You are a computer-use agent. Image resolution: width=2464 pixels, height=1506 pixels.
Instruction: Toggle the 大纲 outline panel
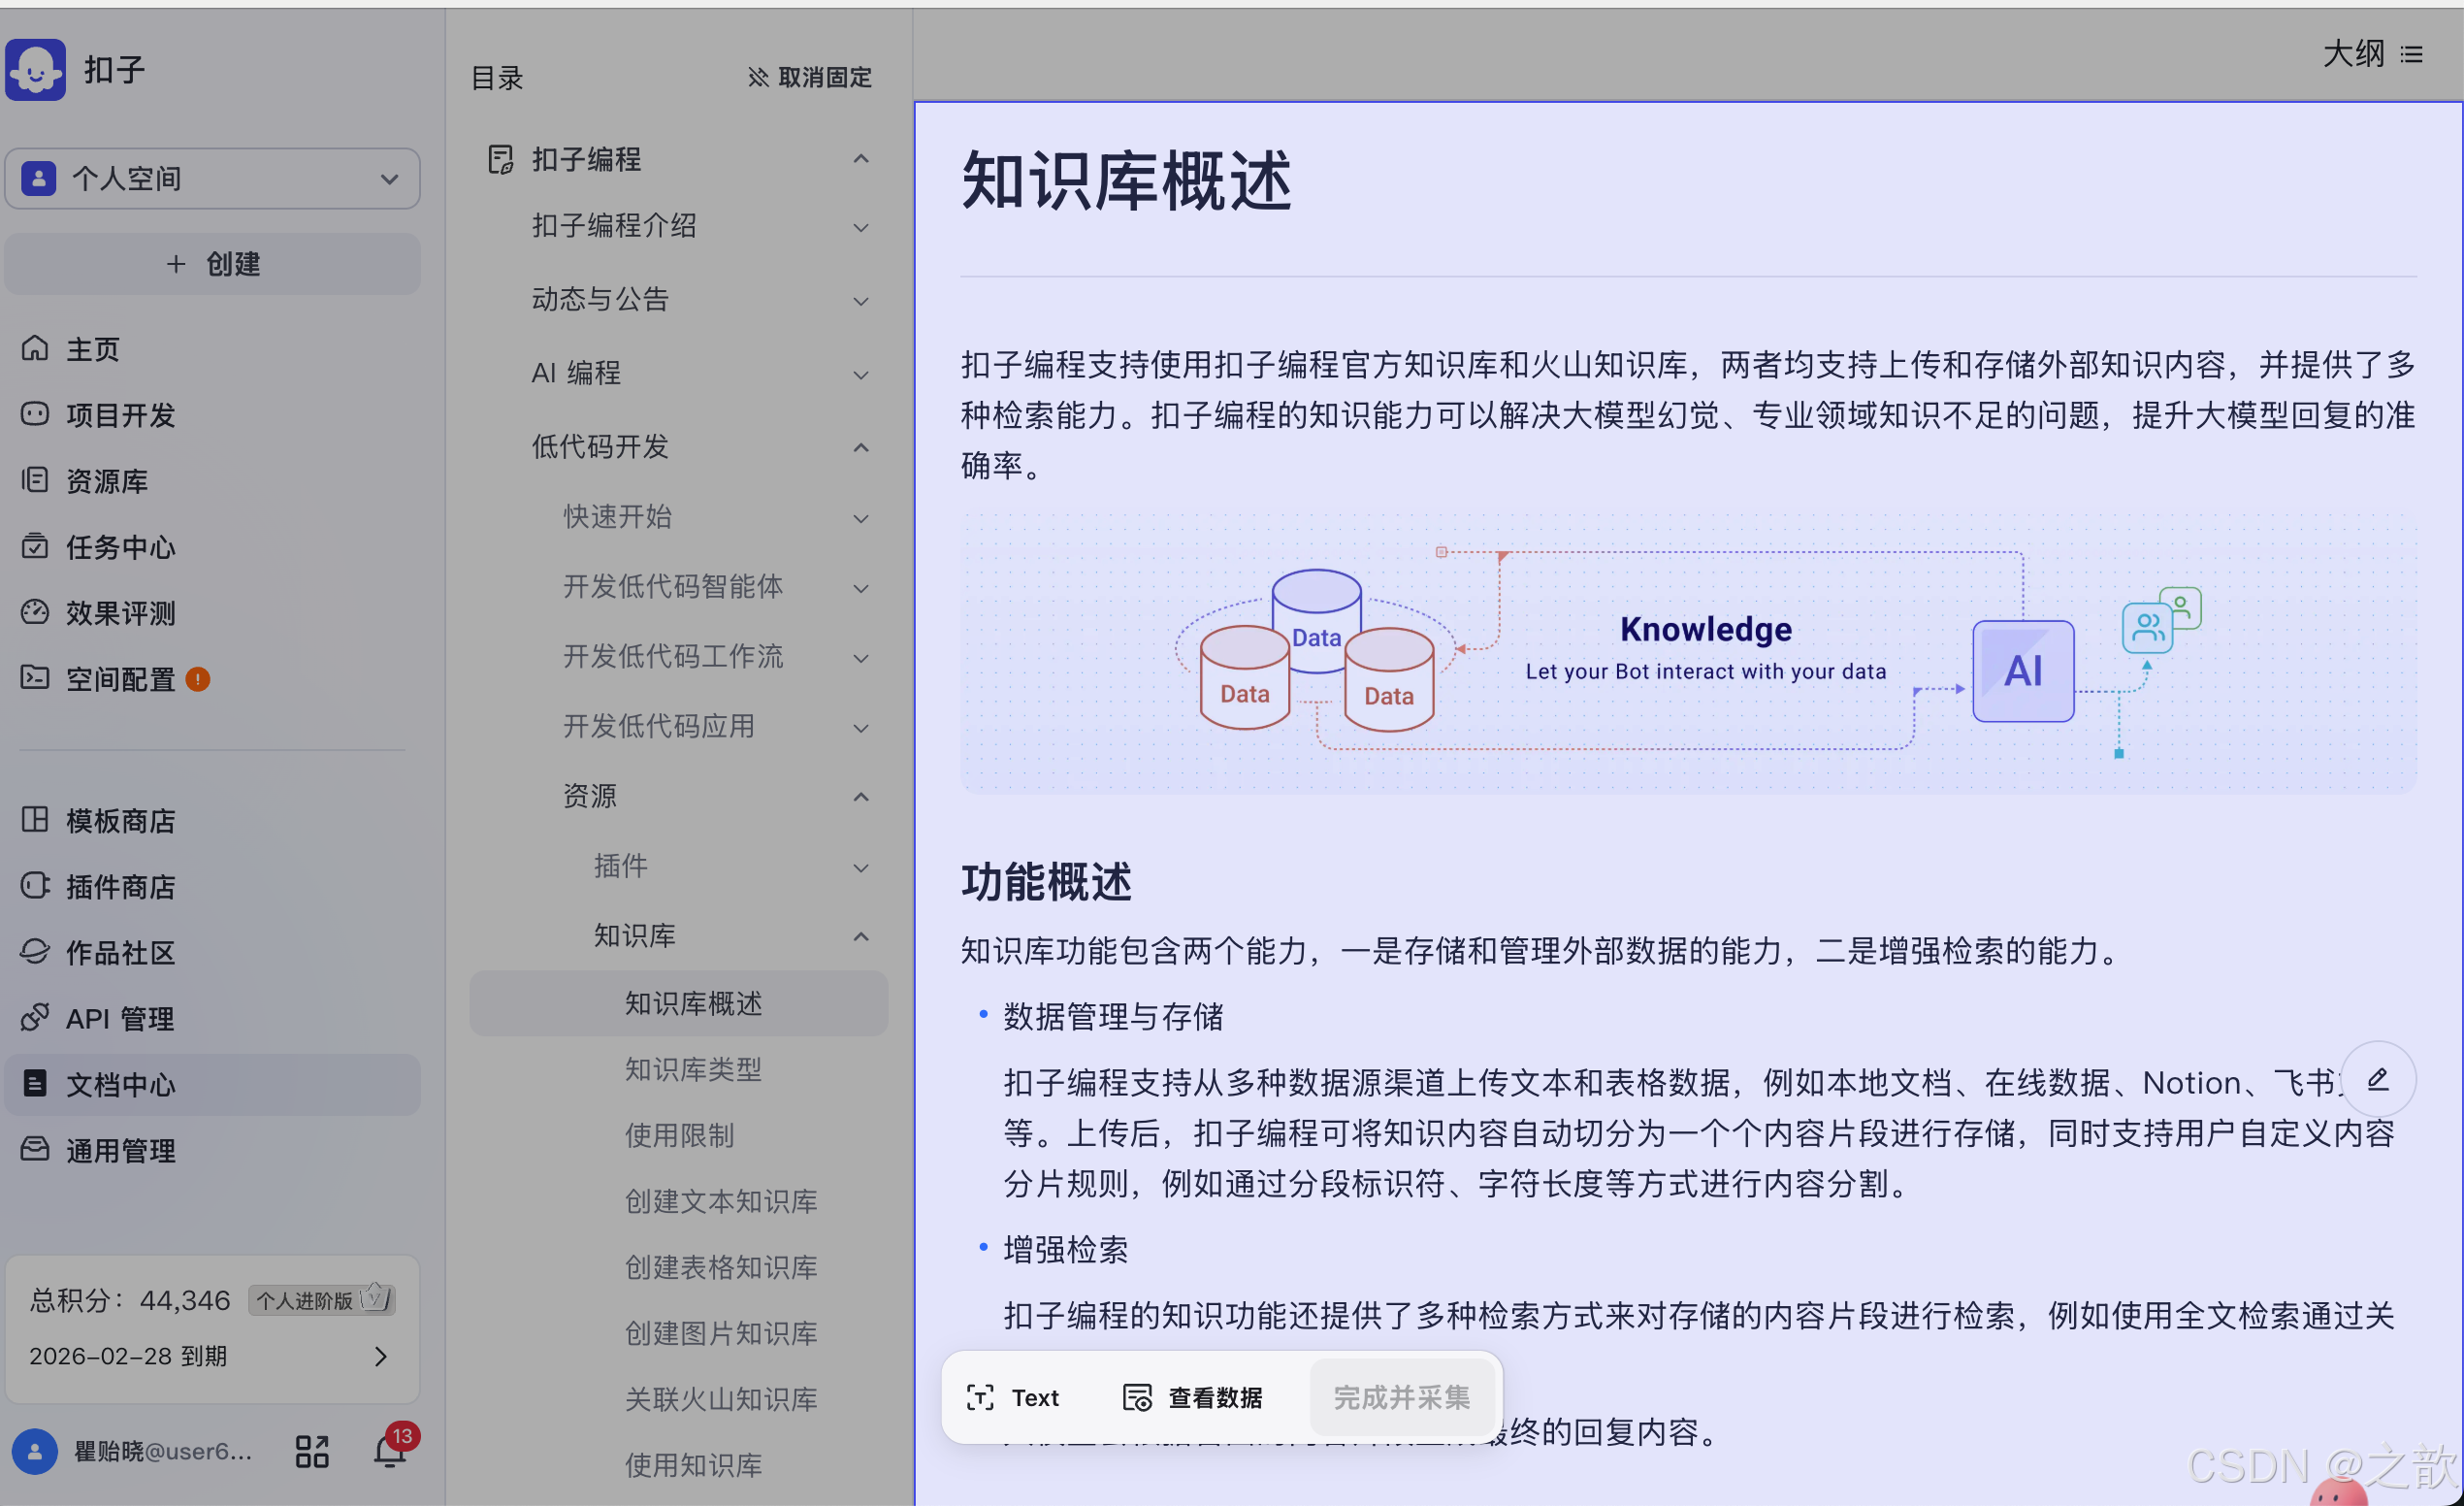point(2376,54)
